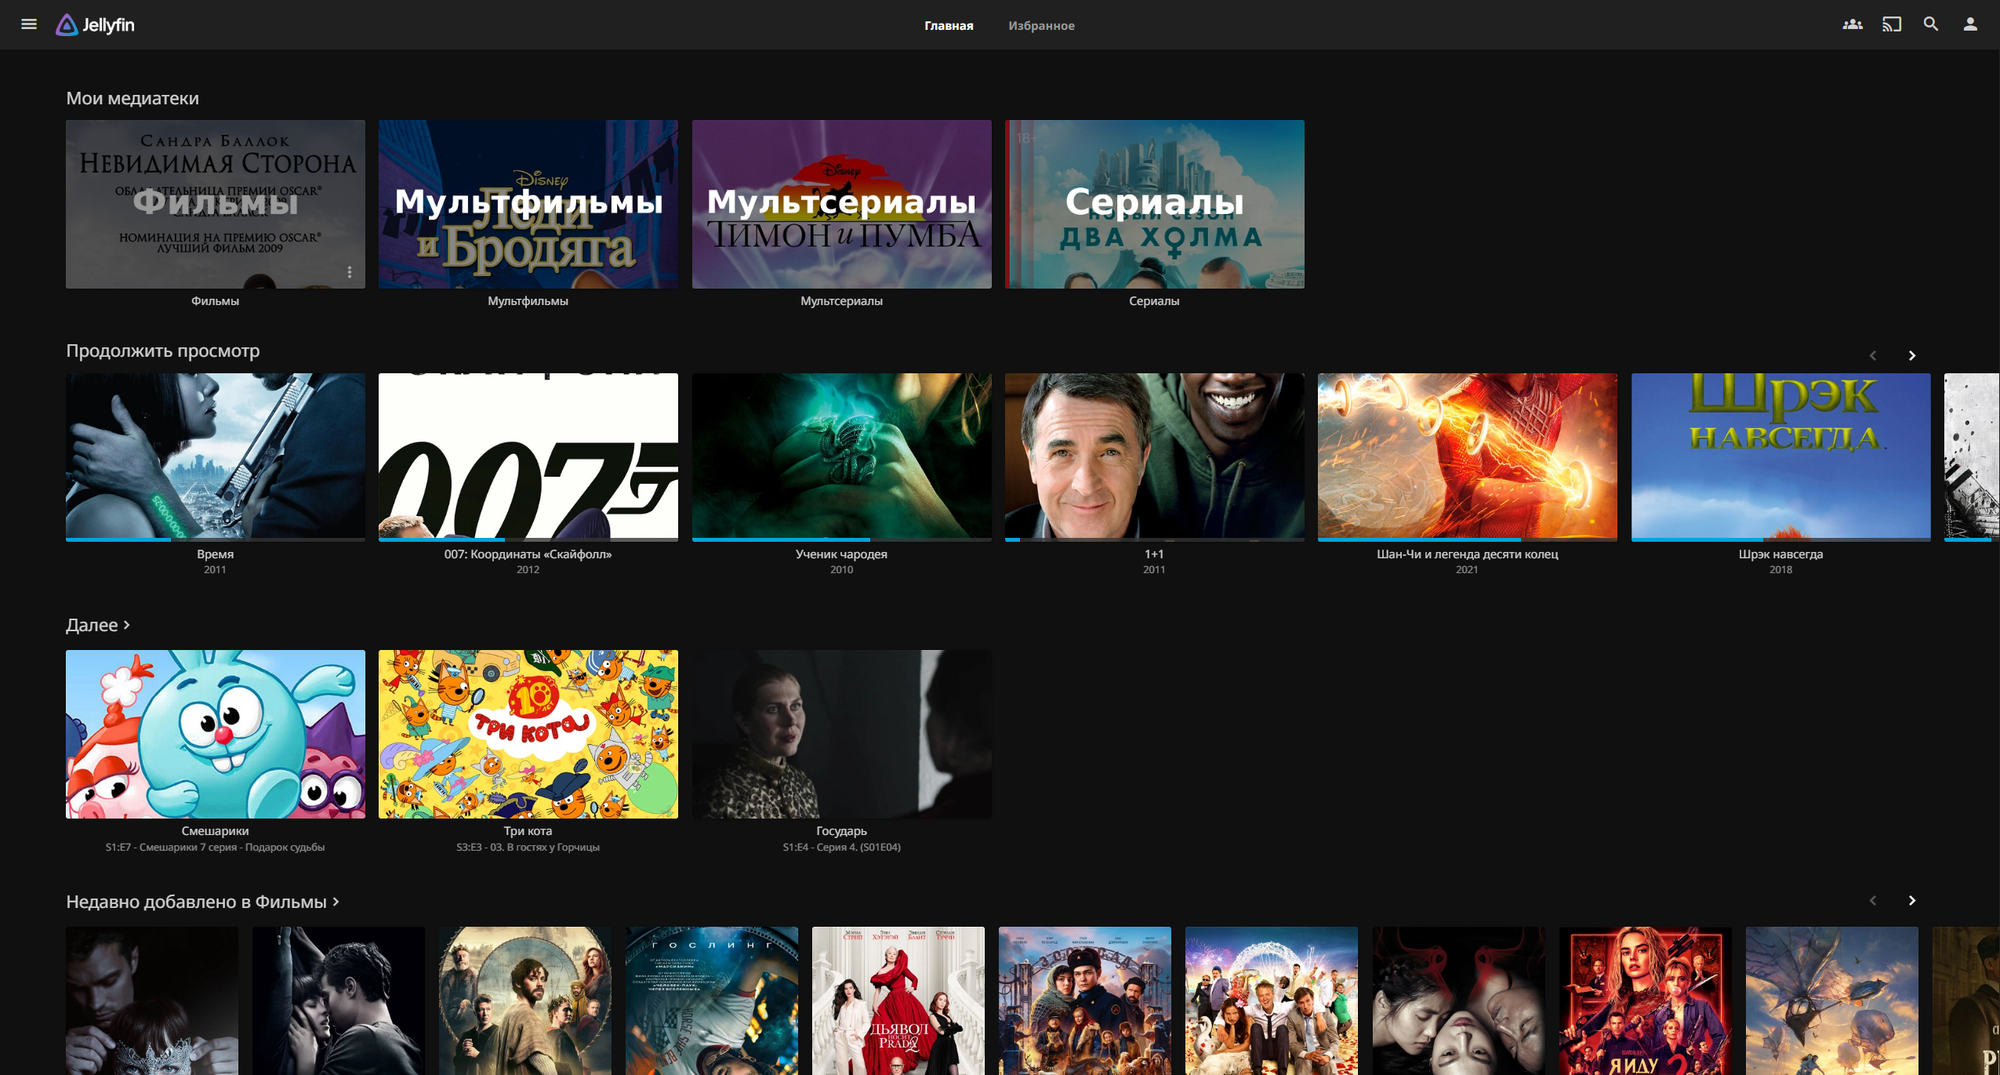Open the astronaut poster labeled Гослинг
The width and height of the screenshot is (2000, 1075).
point(712,1001)
